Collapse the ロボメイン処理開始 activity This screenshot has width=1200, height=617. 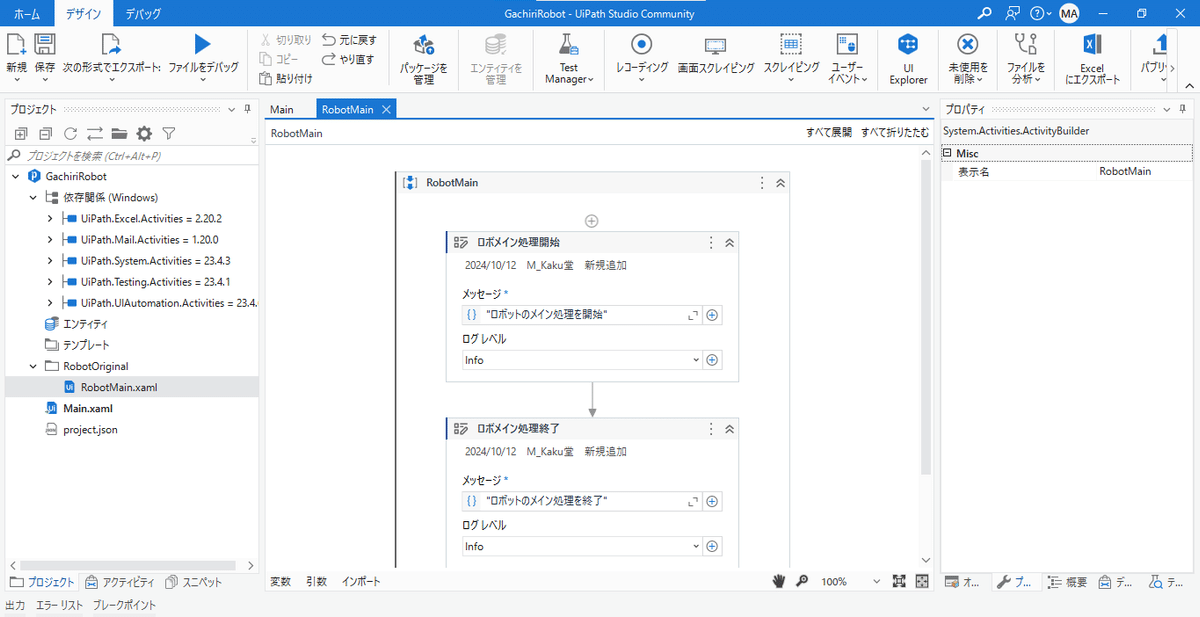(729, 242)
